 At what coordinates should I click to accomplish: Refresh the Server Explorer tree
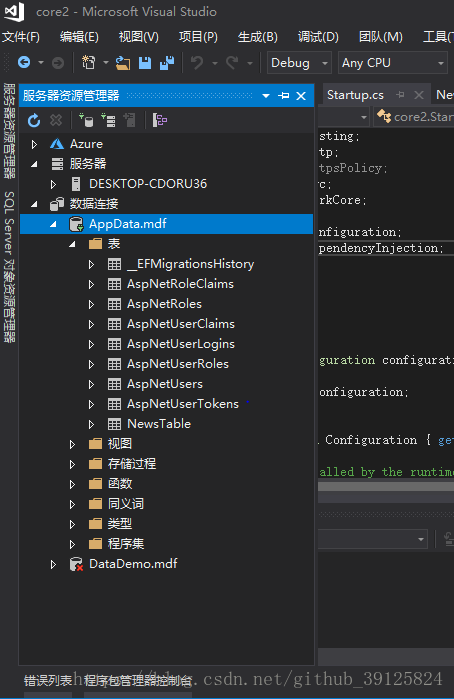pos(34,120)
